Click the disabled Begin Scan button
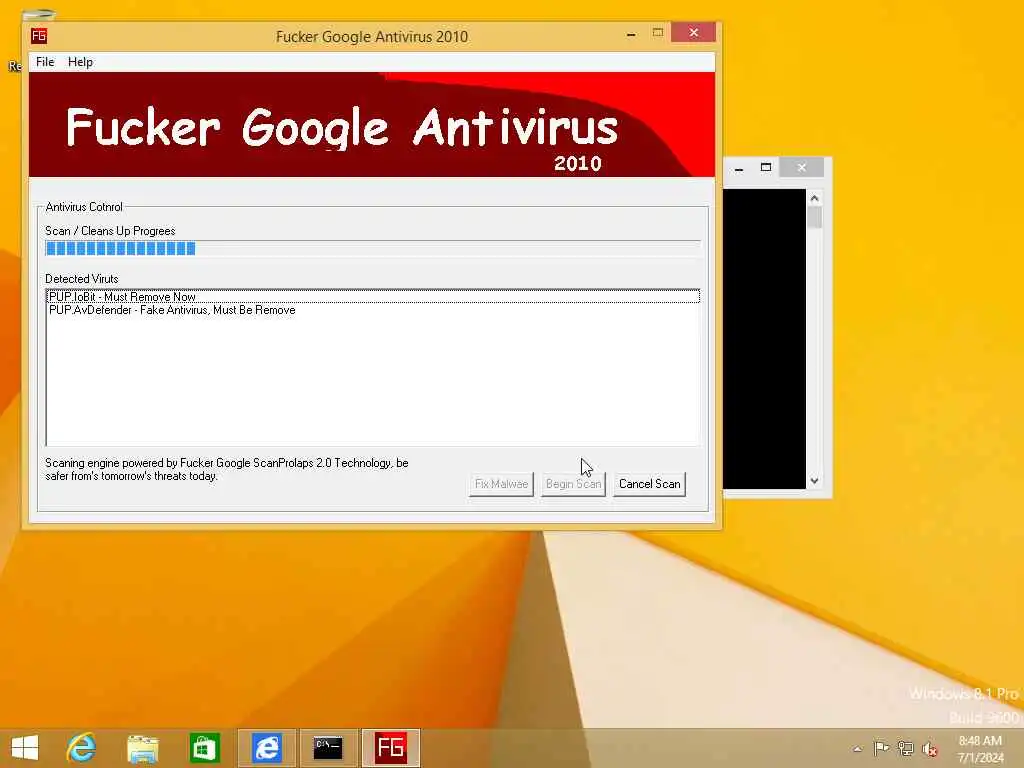This screenshot has height=768, width=1024. [x=573, y=484]
